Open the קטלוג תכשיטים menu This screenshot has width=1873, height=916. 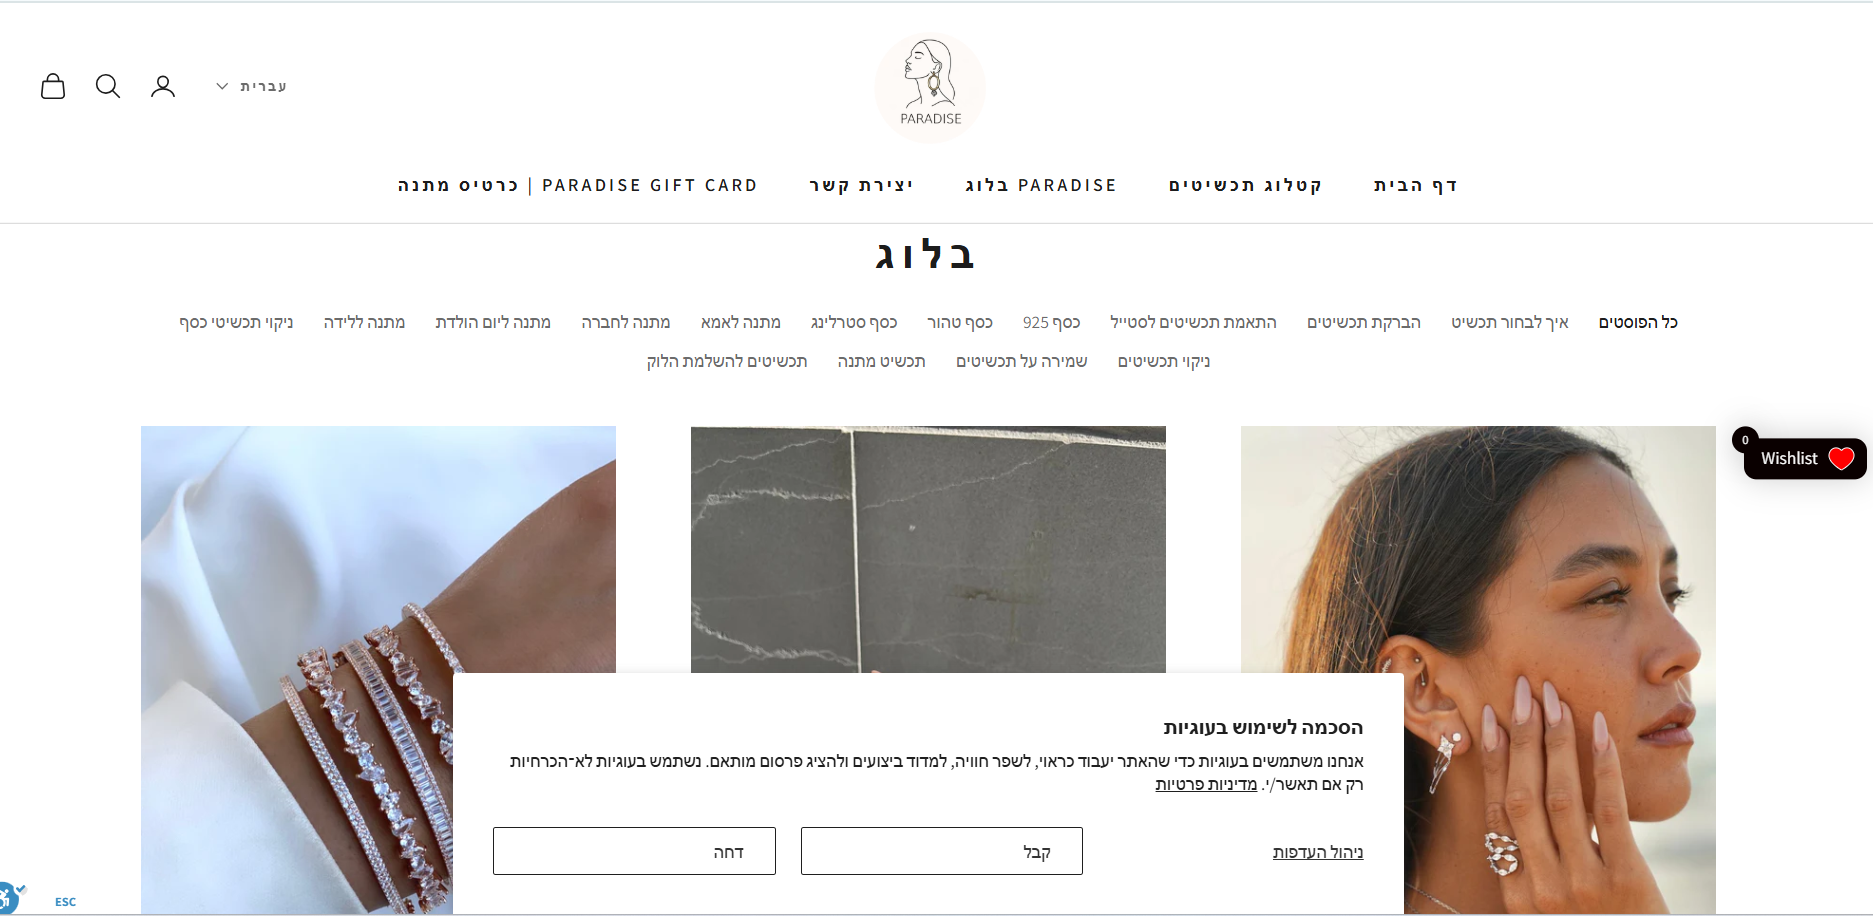1246,185
